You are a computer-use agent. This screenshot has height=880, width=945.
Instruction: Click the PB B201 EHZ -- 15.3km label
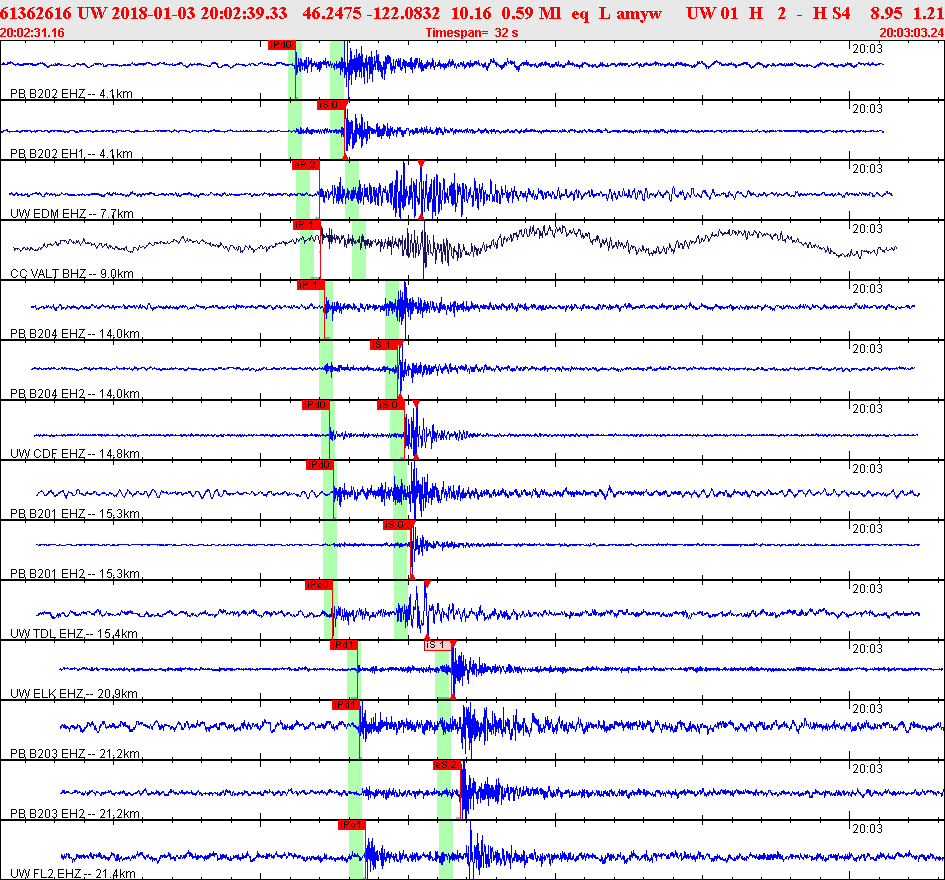75,514
